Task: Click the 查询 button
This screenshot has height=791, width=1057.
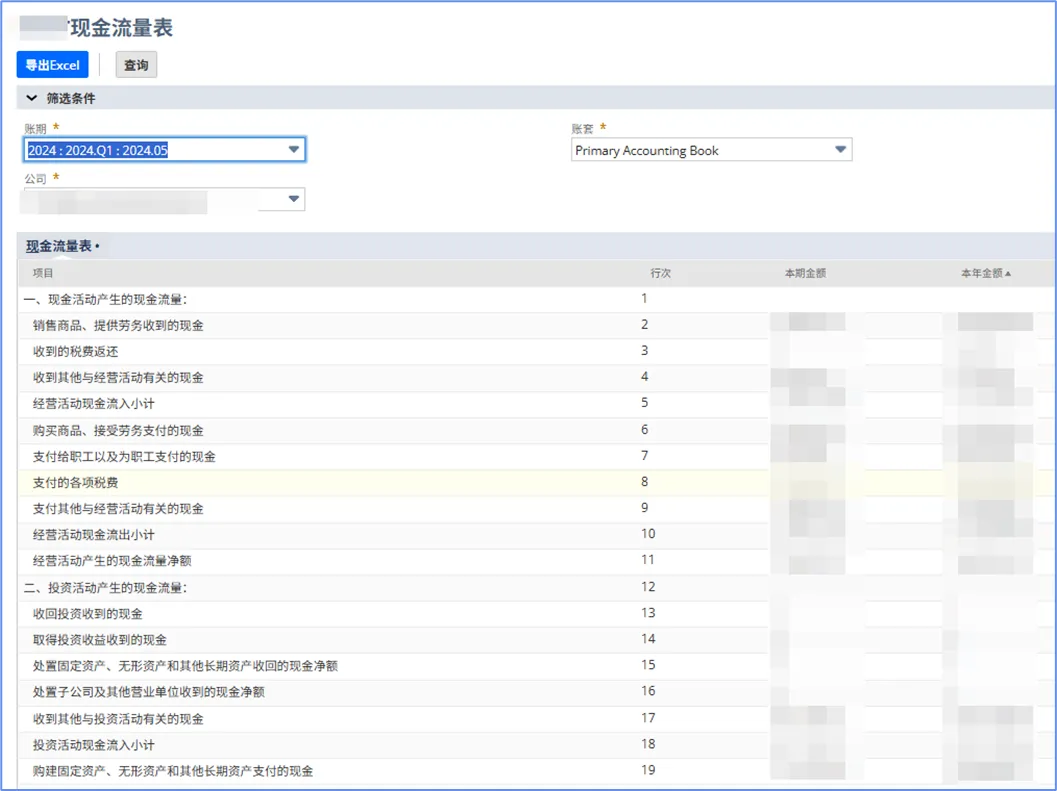Action: [136, 65]
